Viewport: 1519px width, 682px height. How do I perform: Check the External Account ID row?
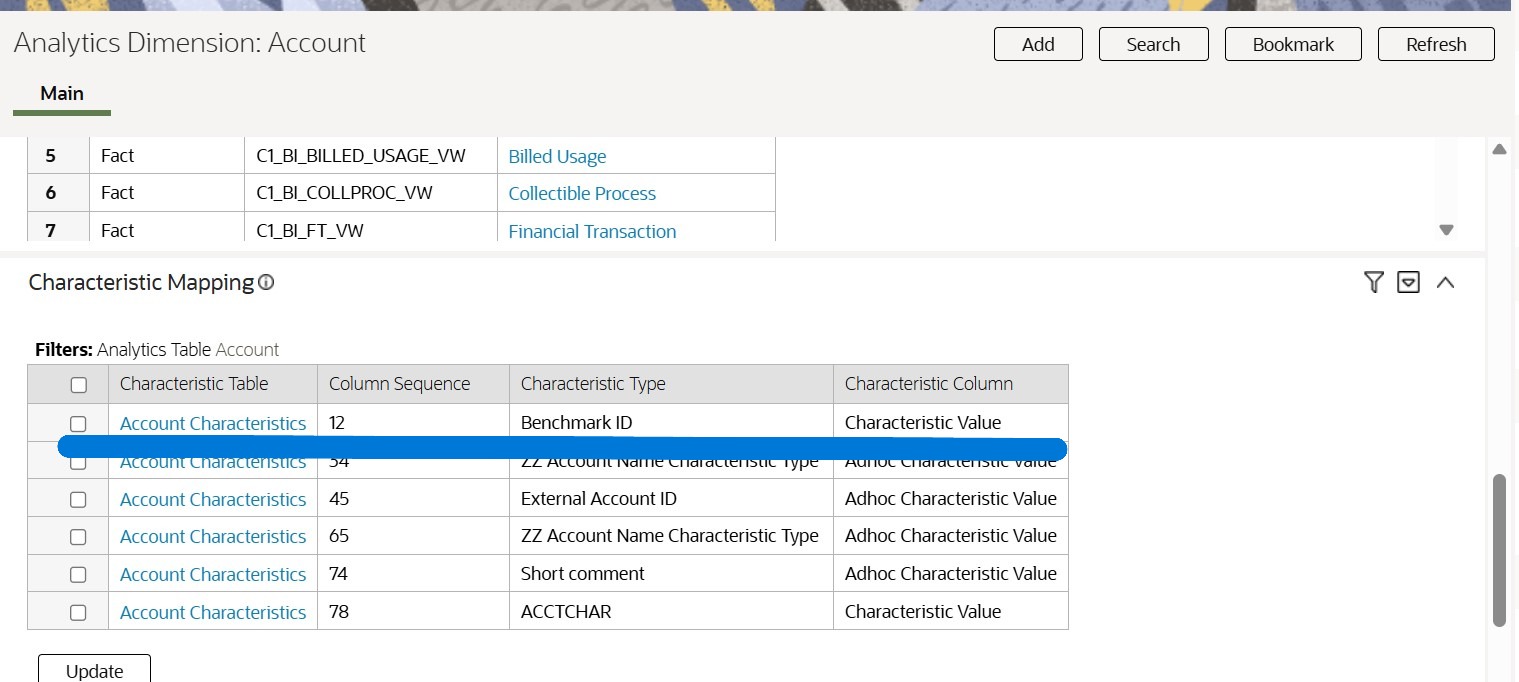[x=78, y=498]
